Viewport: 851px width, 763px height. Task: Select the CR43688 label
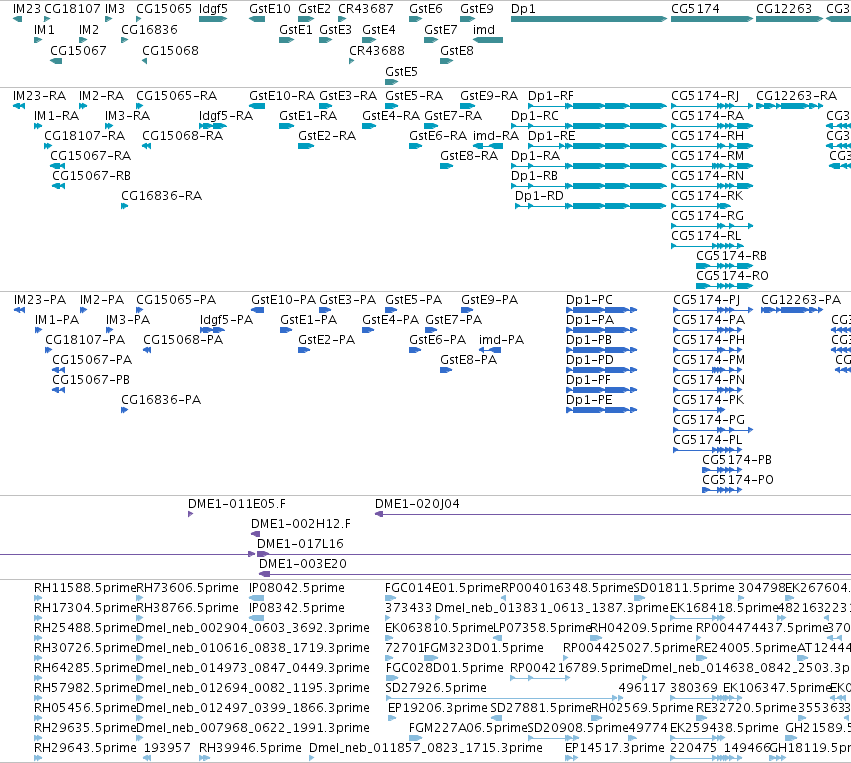pos(377,50)
